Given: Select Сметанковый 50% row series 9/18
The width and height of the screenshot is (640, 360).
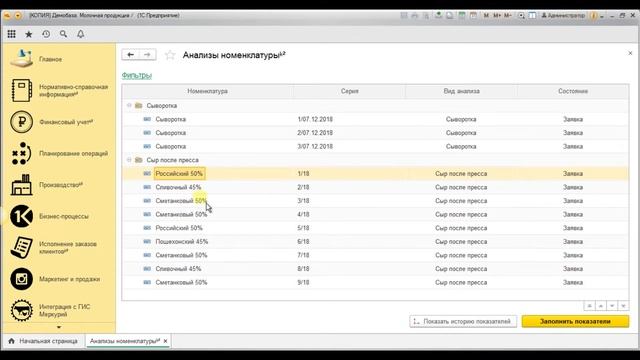Looking at the screenshot, I should tap(375, 282).
